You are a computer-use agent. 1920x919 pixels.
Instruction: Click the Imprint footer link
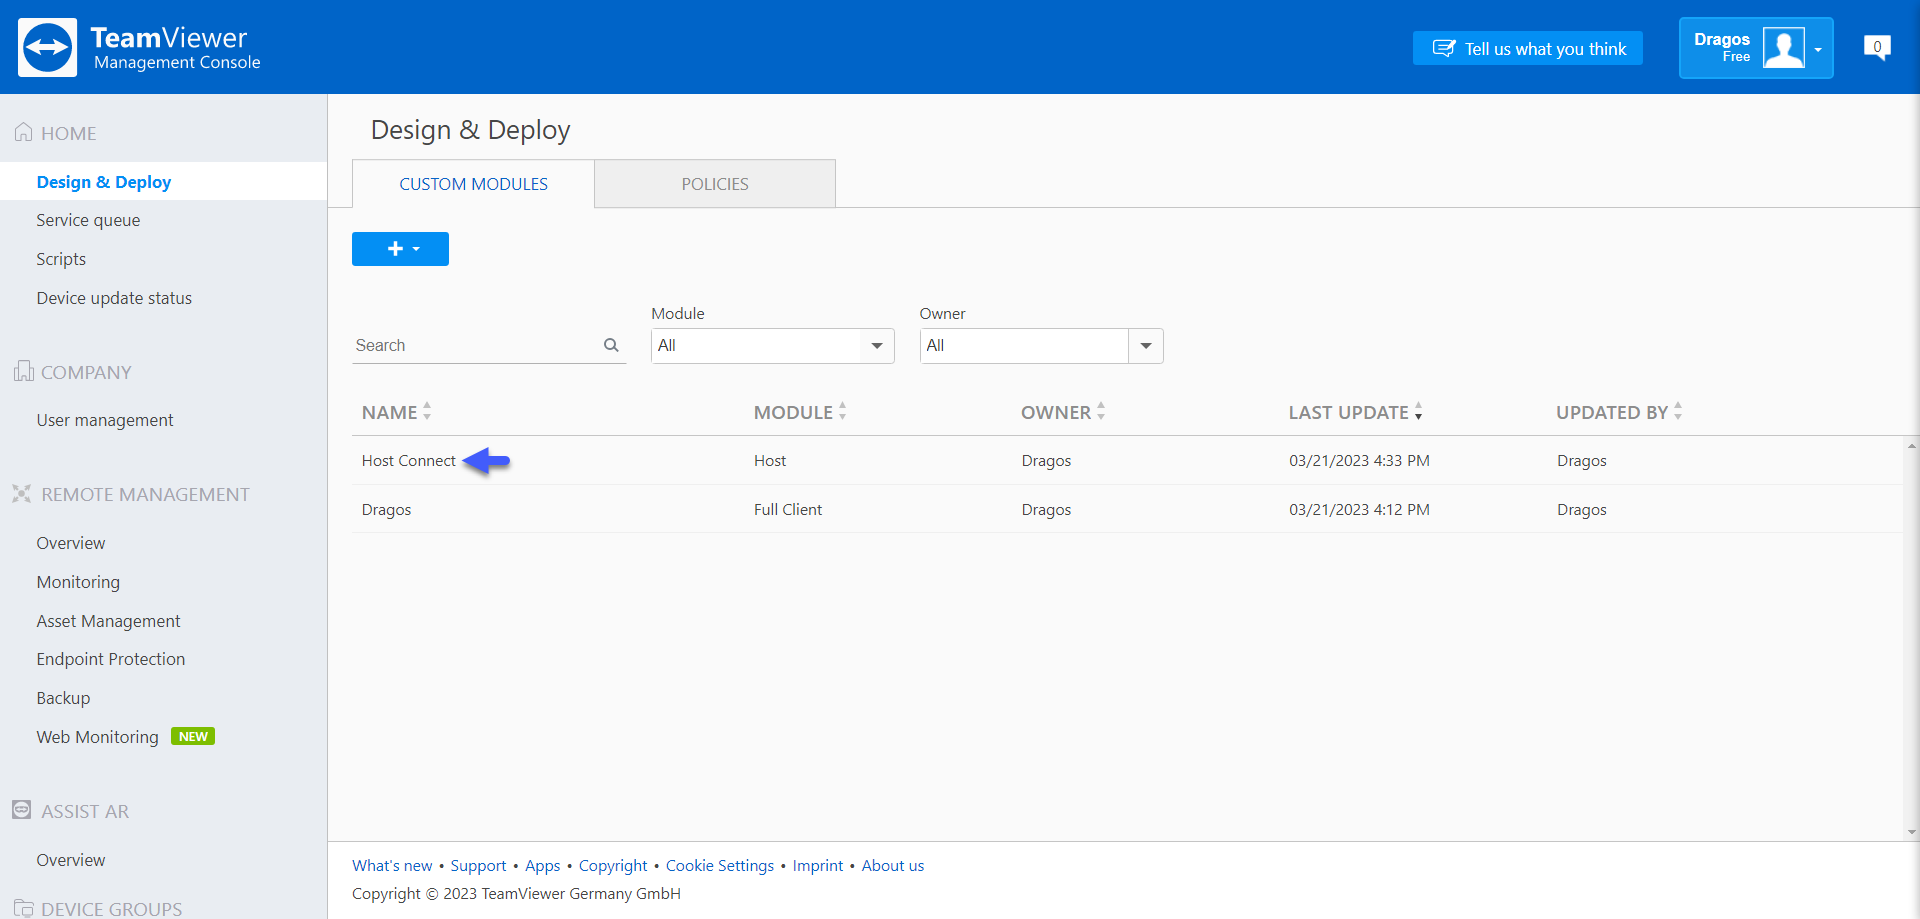click(x=818, y=866)
